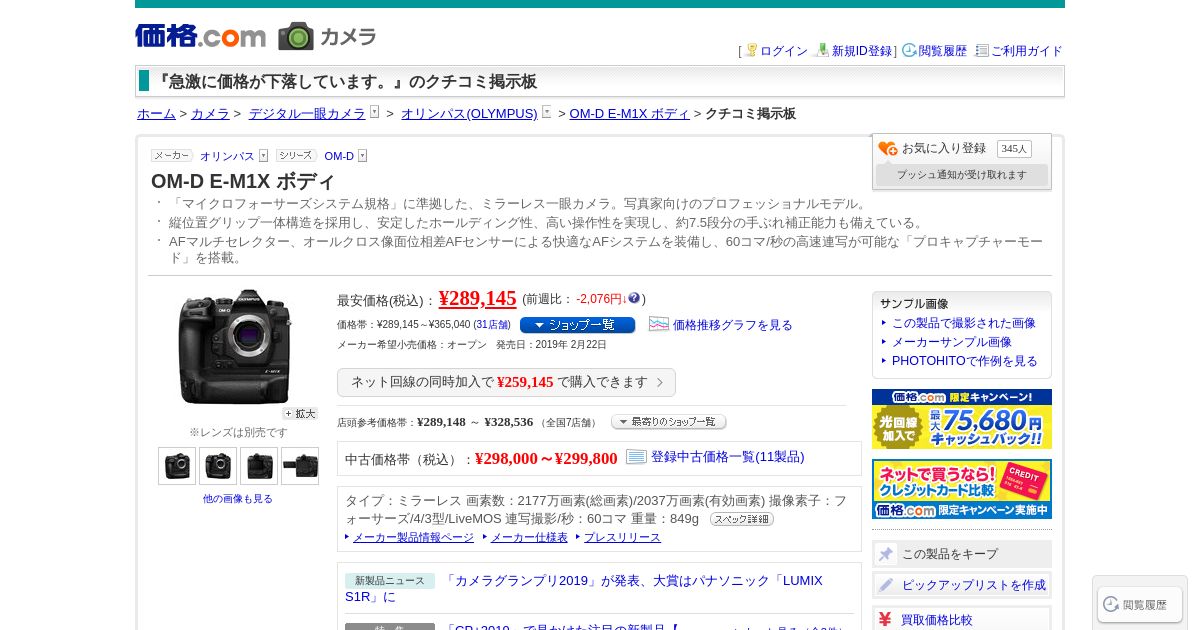This screenshot has width=1200, height=630.
Task: Click the ご利用ガイド link
Action: coord(1027,51)
